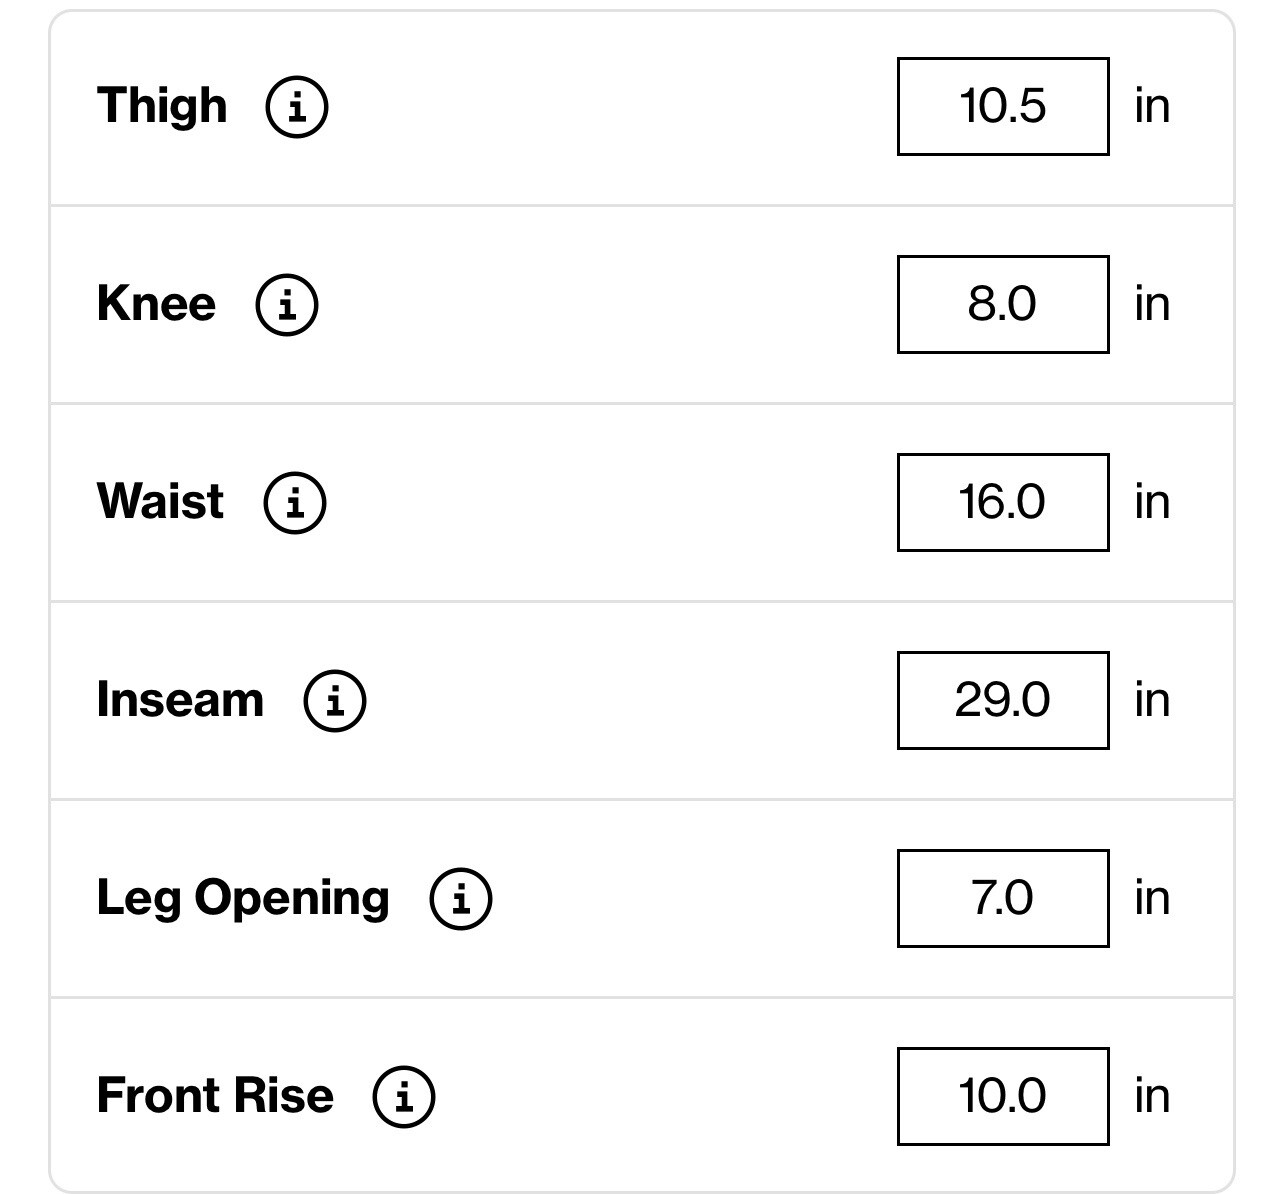Click the "in" unit beside Front Rise field
Viewport: 1284px width, 1194px height.
(1152, 1096)
